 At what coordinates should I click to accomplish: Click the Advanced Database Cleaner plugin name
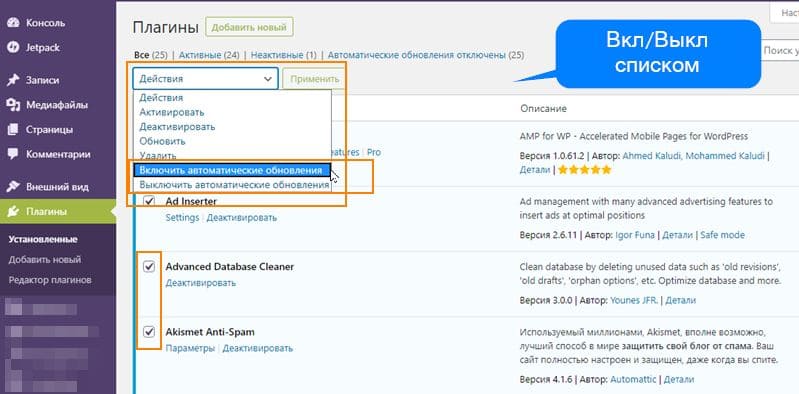[230, 267]
